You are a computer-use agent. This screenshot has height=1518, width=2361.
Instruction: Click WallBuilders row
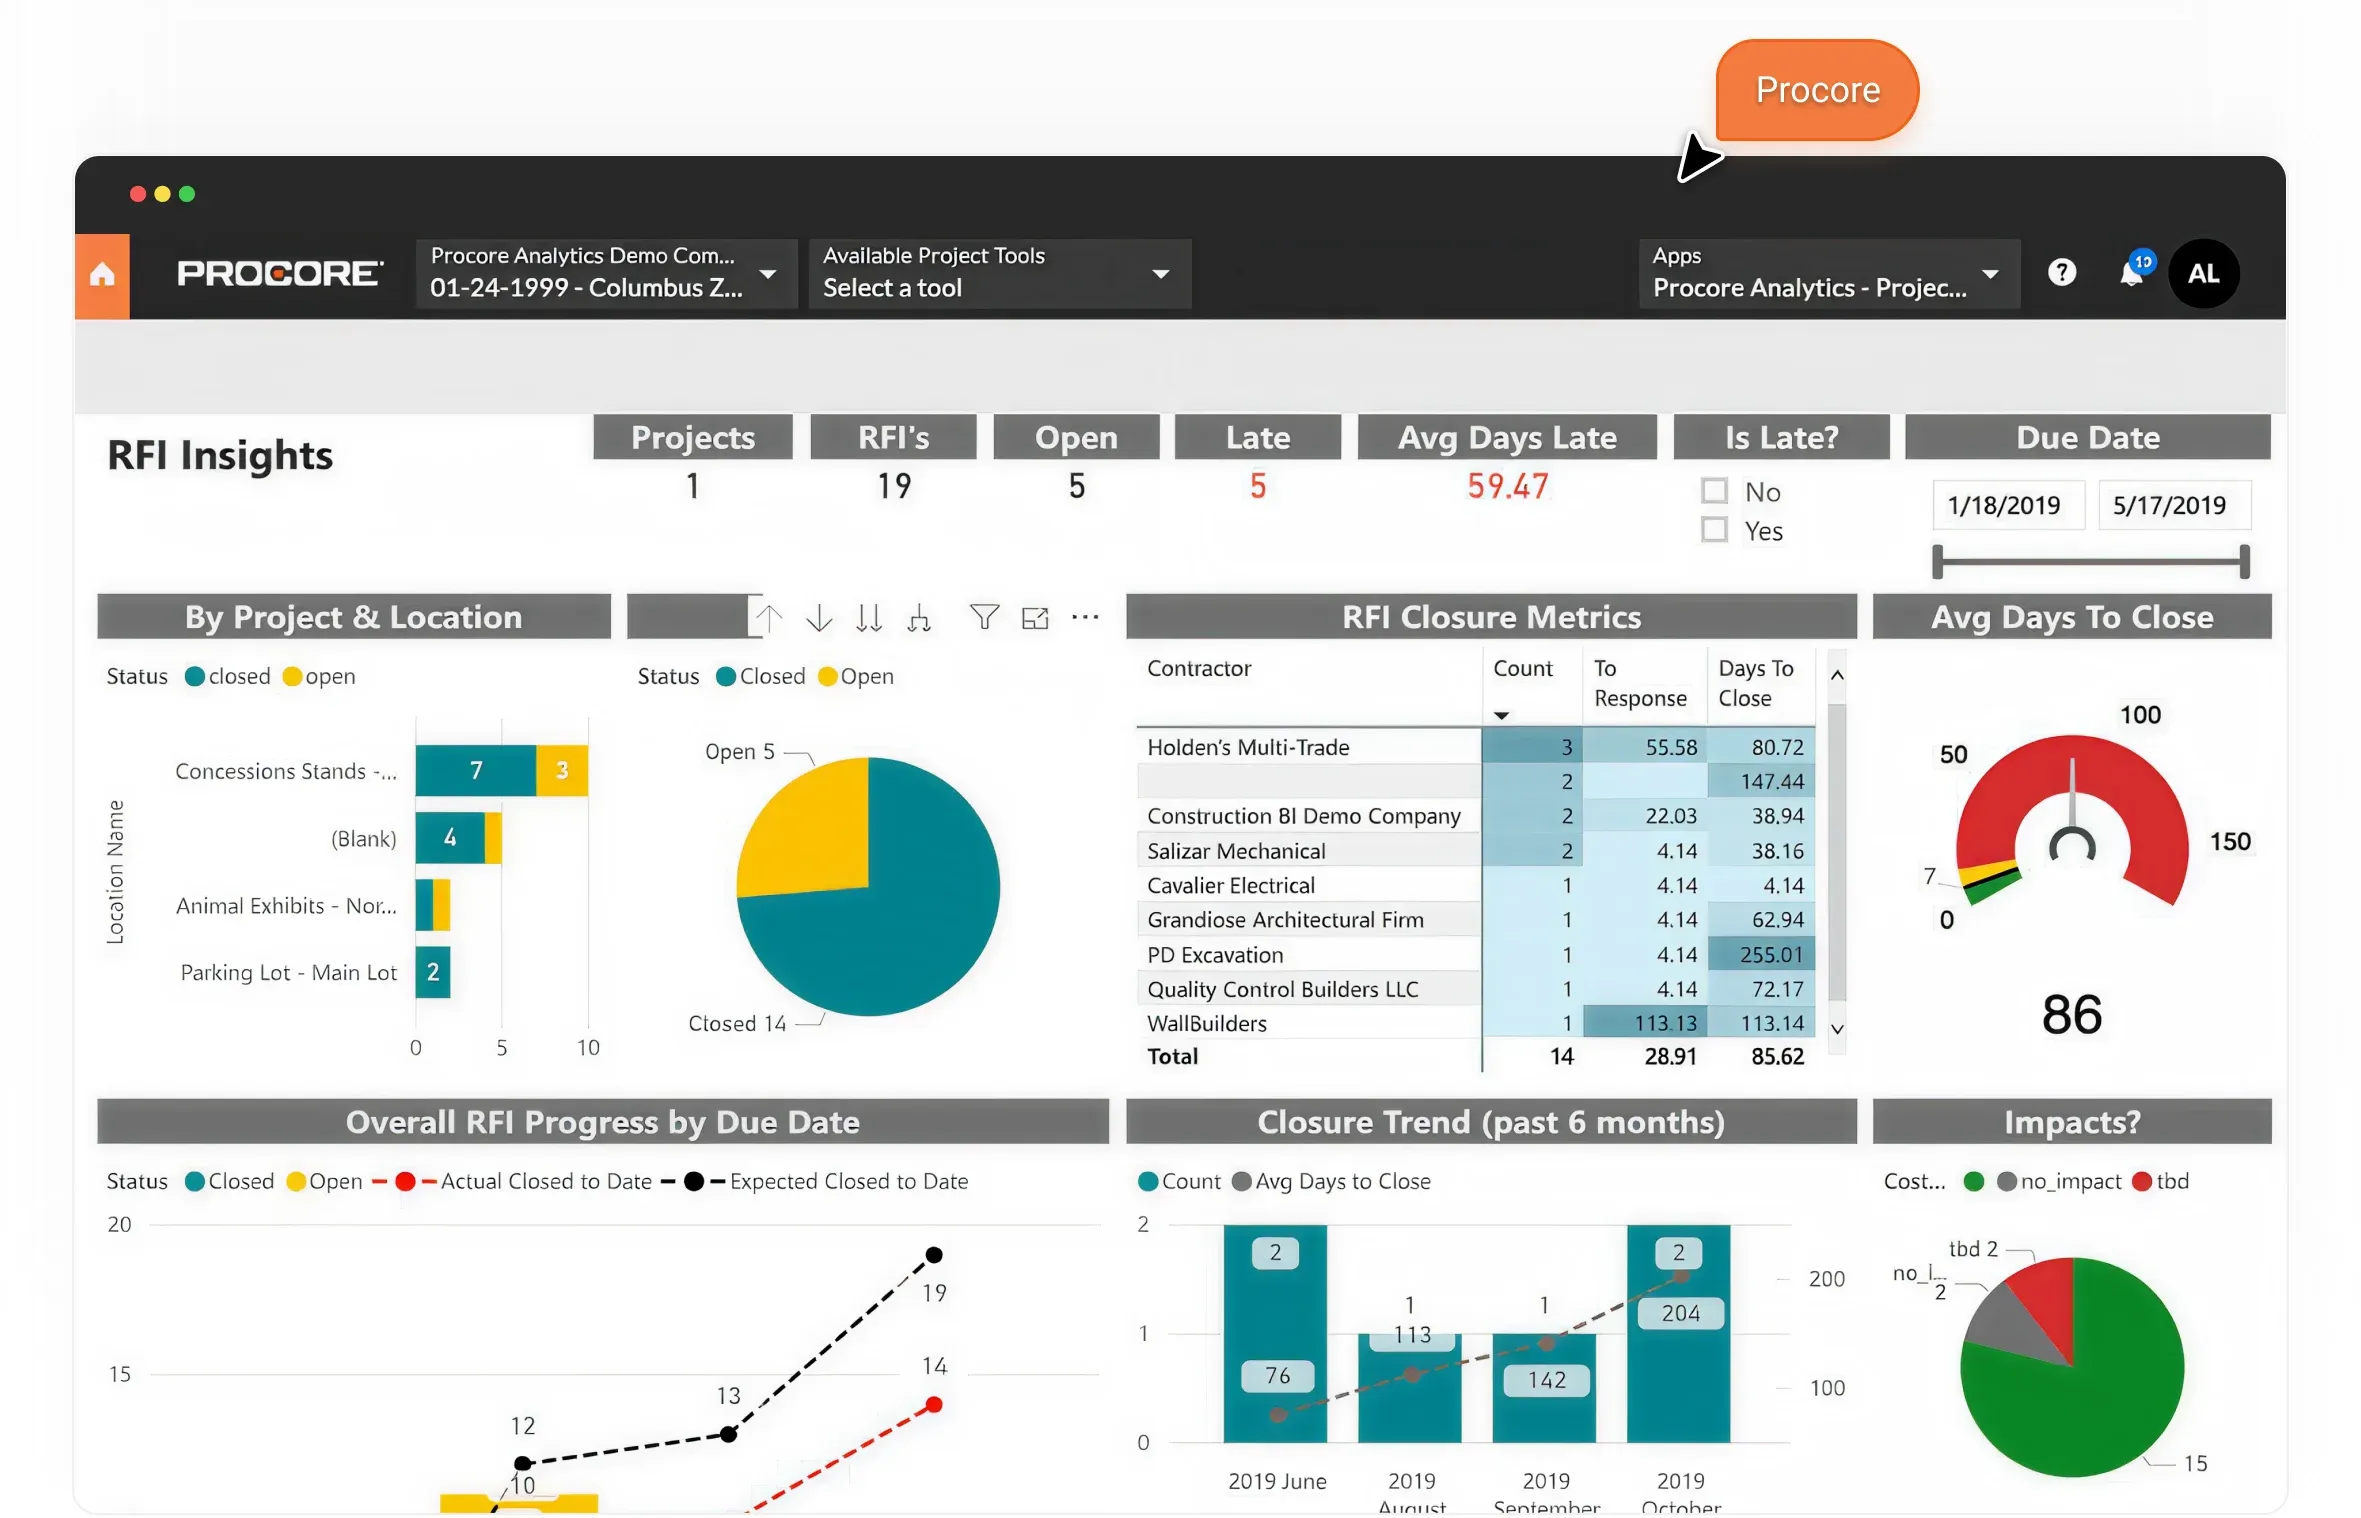pyautogui.click(x=1476, y=1023)
